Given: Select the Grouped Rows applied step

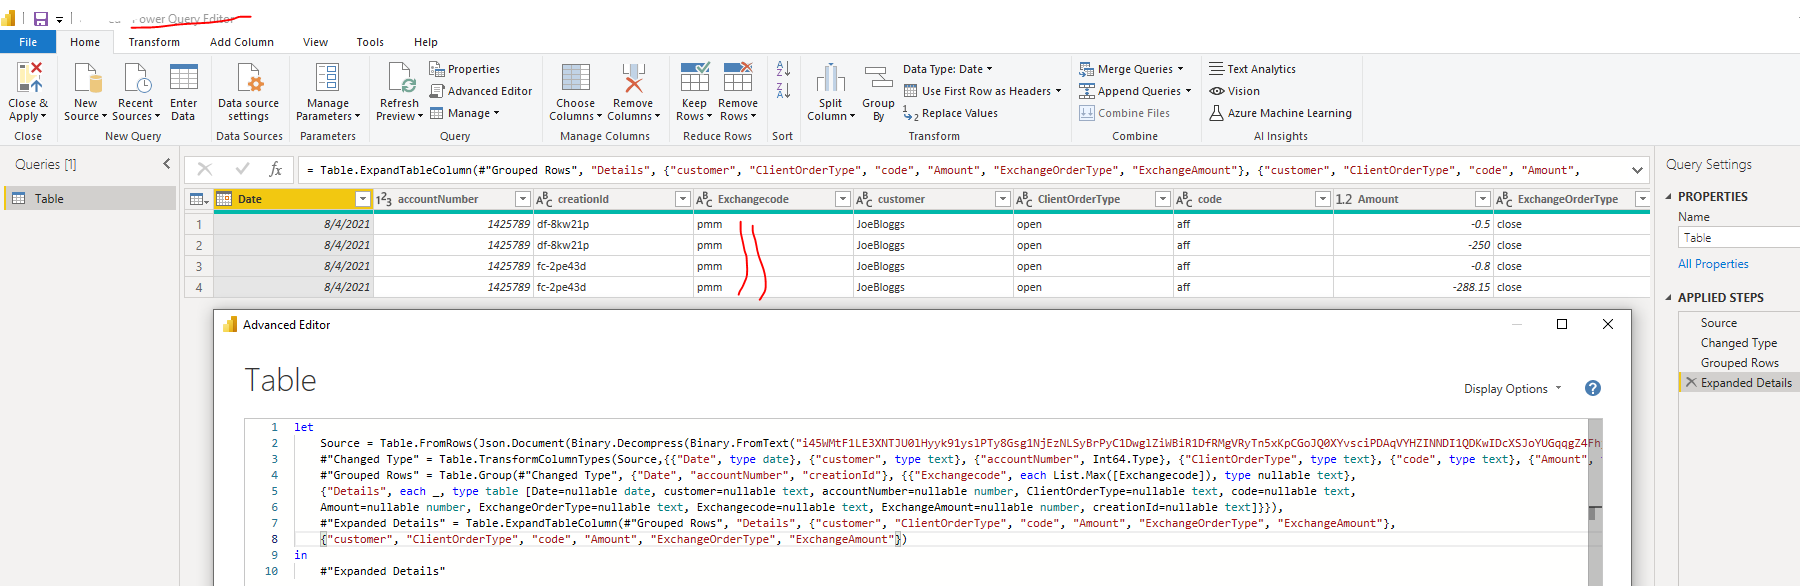Looking at the screenshot, I should pyautogui.click(x=1739, y=363).
